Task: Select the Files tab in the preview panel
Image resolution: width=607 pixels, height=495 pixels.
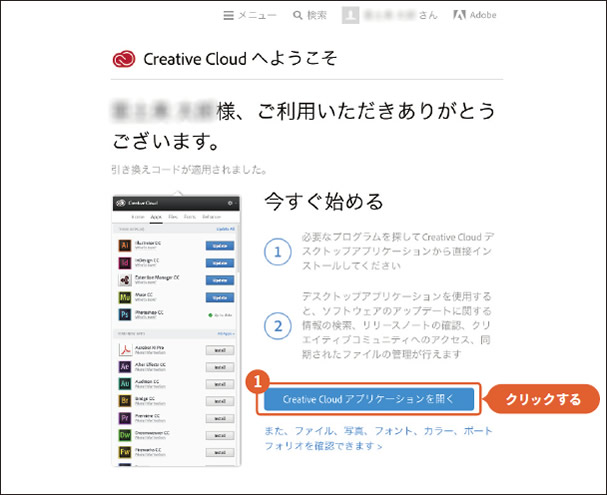Action: point(173,217)
